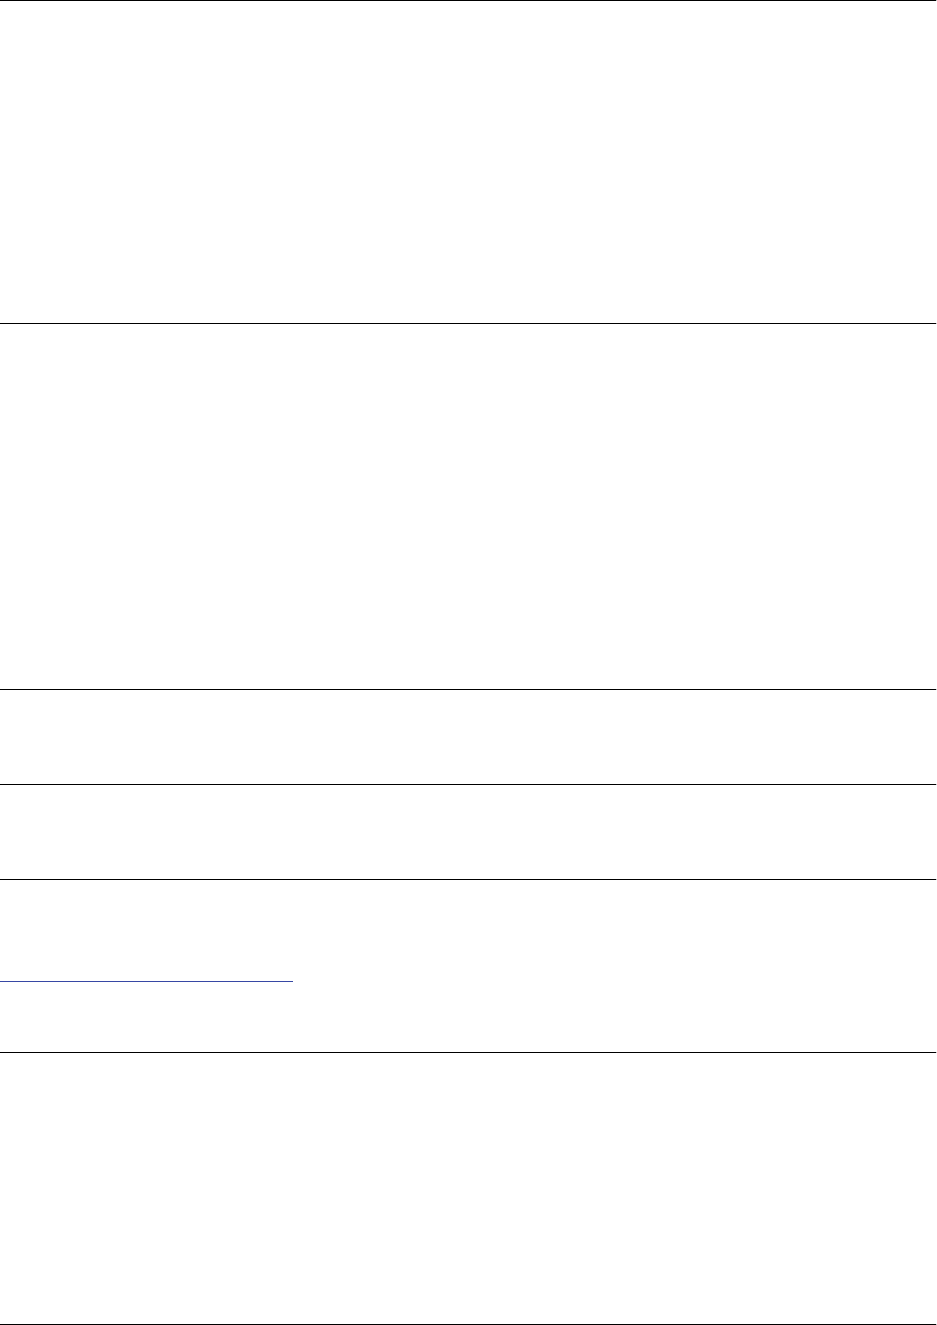Click the third horizontal divider line
Image resolution: width=937 pixels, height=1325 pixels.
(468, 689)
